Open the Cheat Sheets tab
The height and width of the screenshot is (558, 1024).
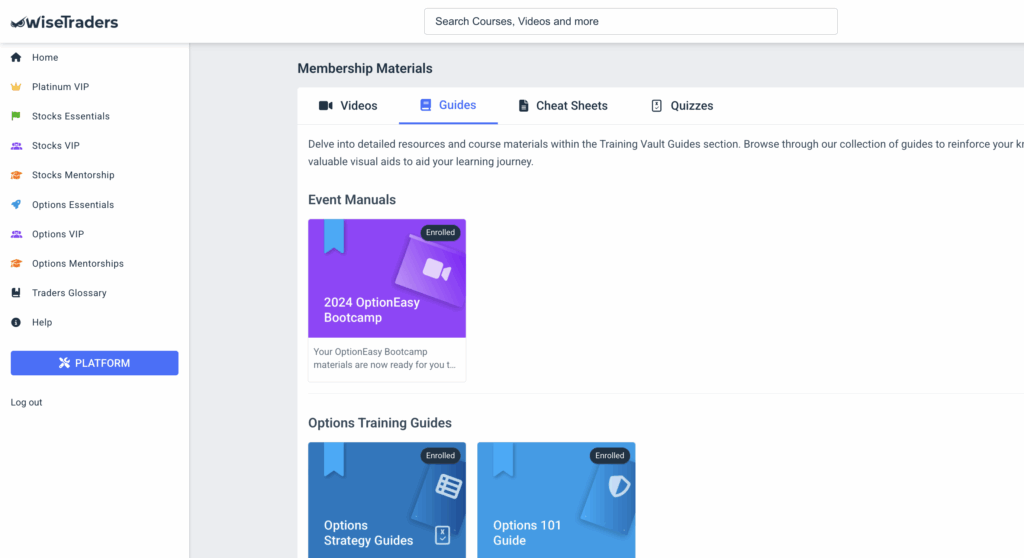[562, 106]
